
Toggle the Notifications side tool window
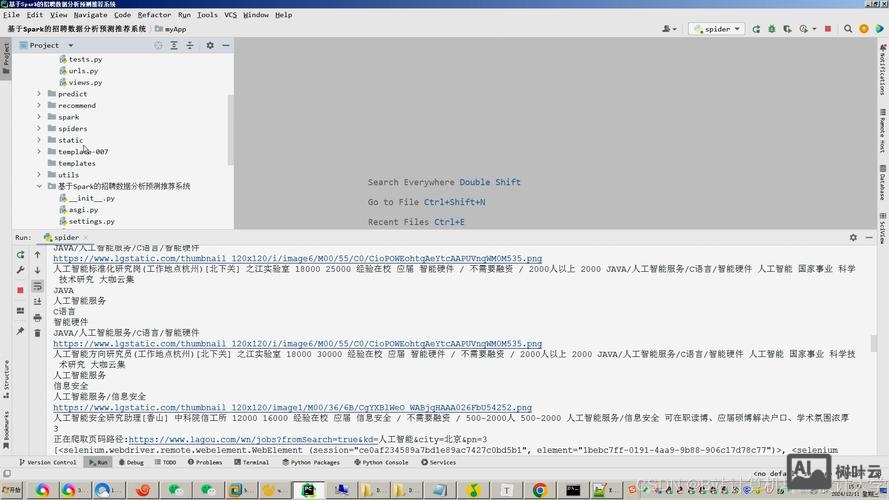[883, 70]
